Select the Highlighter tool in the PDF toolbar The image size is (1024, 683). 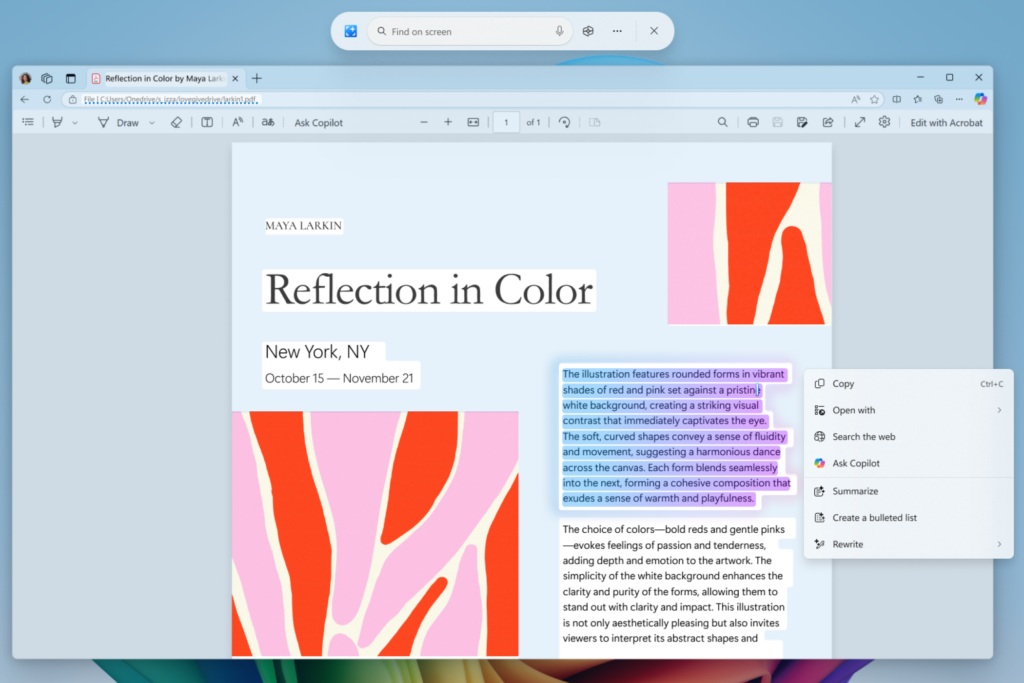(x=57, y=121)
